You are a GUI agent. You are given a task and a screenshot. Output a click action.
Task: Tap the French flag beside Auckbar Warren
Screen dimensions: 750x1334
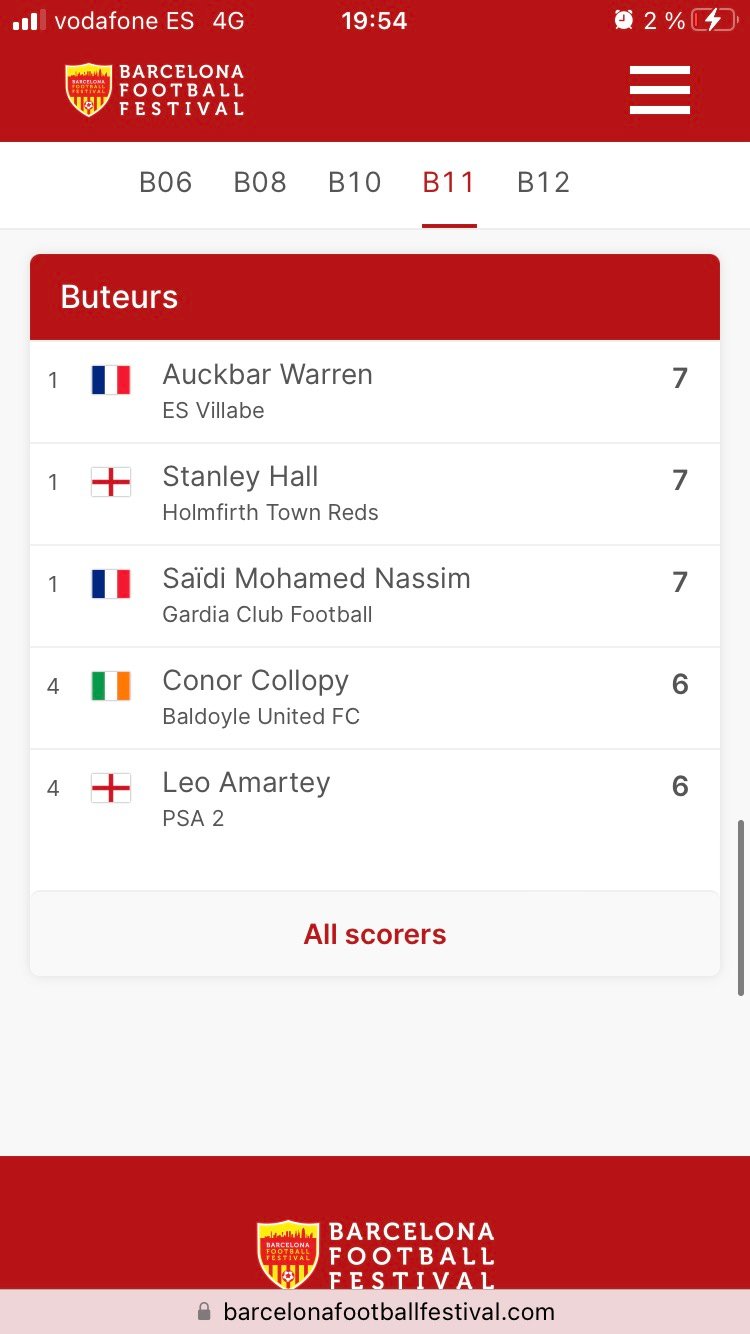(x=111, y=380)
